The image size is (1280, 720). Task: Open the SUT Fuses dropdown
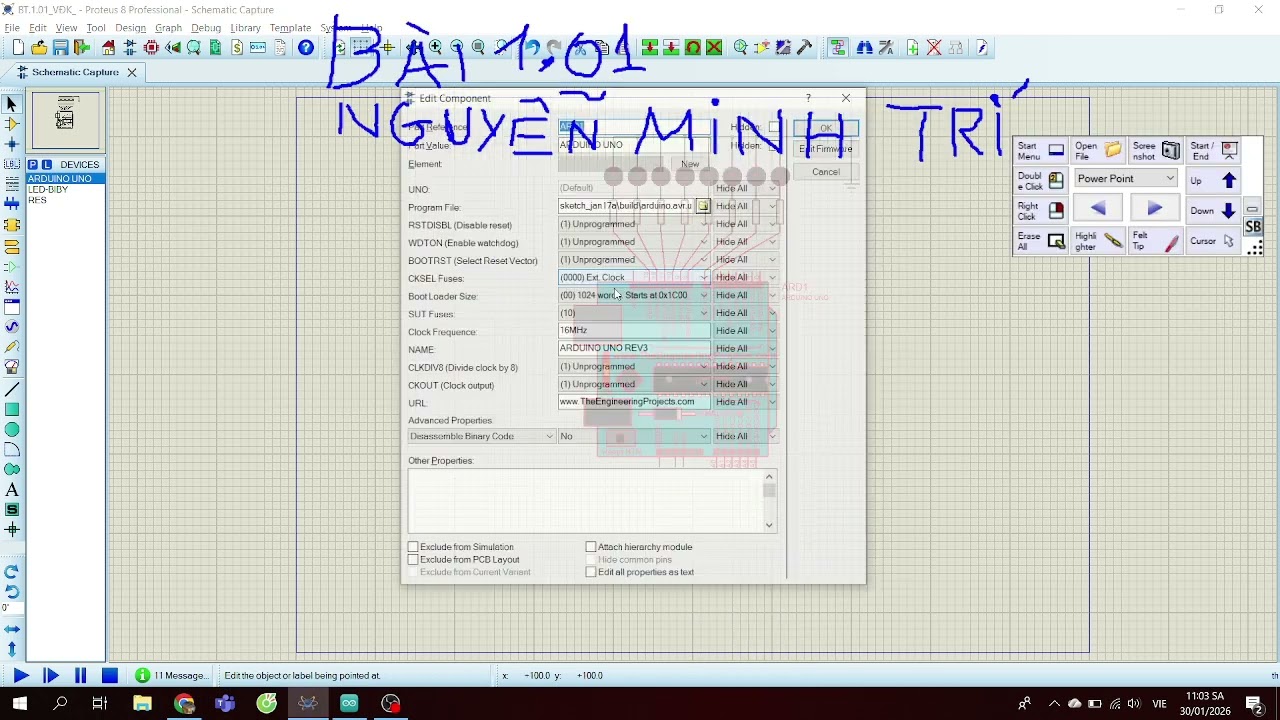634,314
